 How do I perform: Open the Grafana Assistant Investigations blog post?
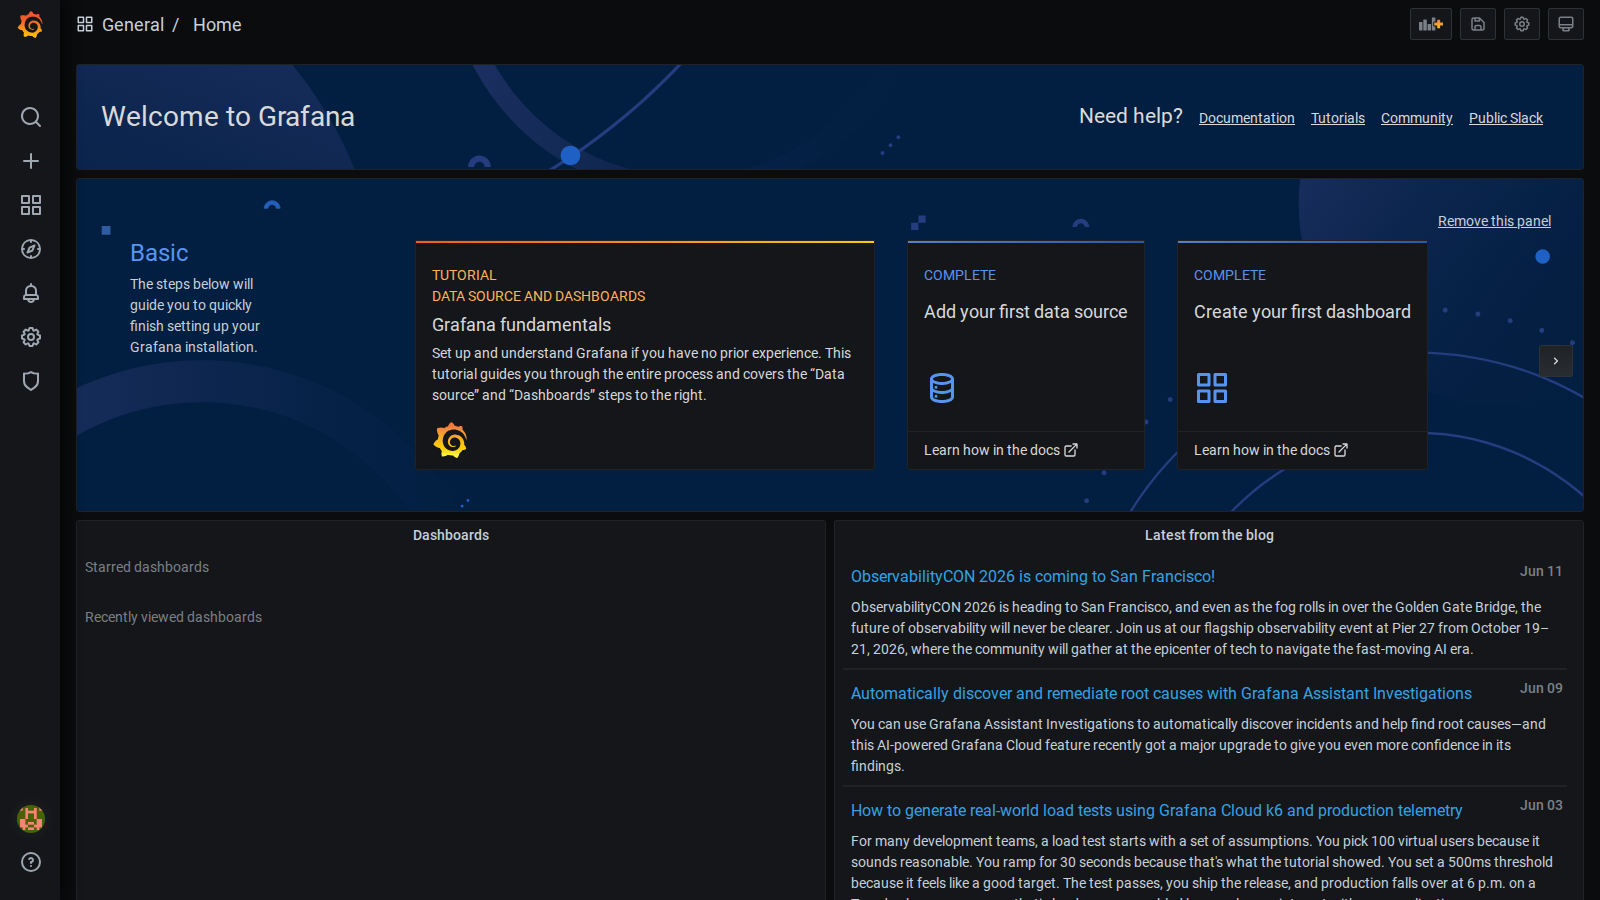click(1161, 693)
